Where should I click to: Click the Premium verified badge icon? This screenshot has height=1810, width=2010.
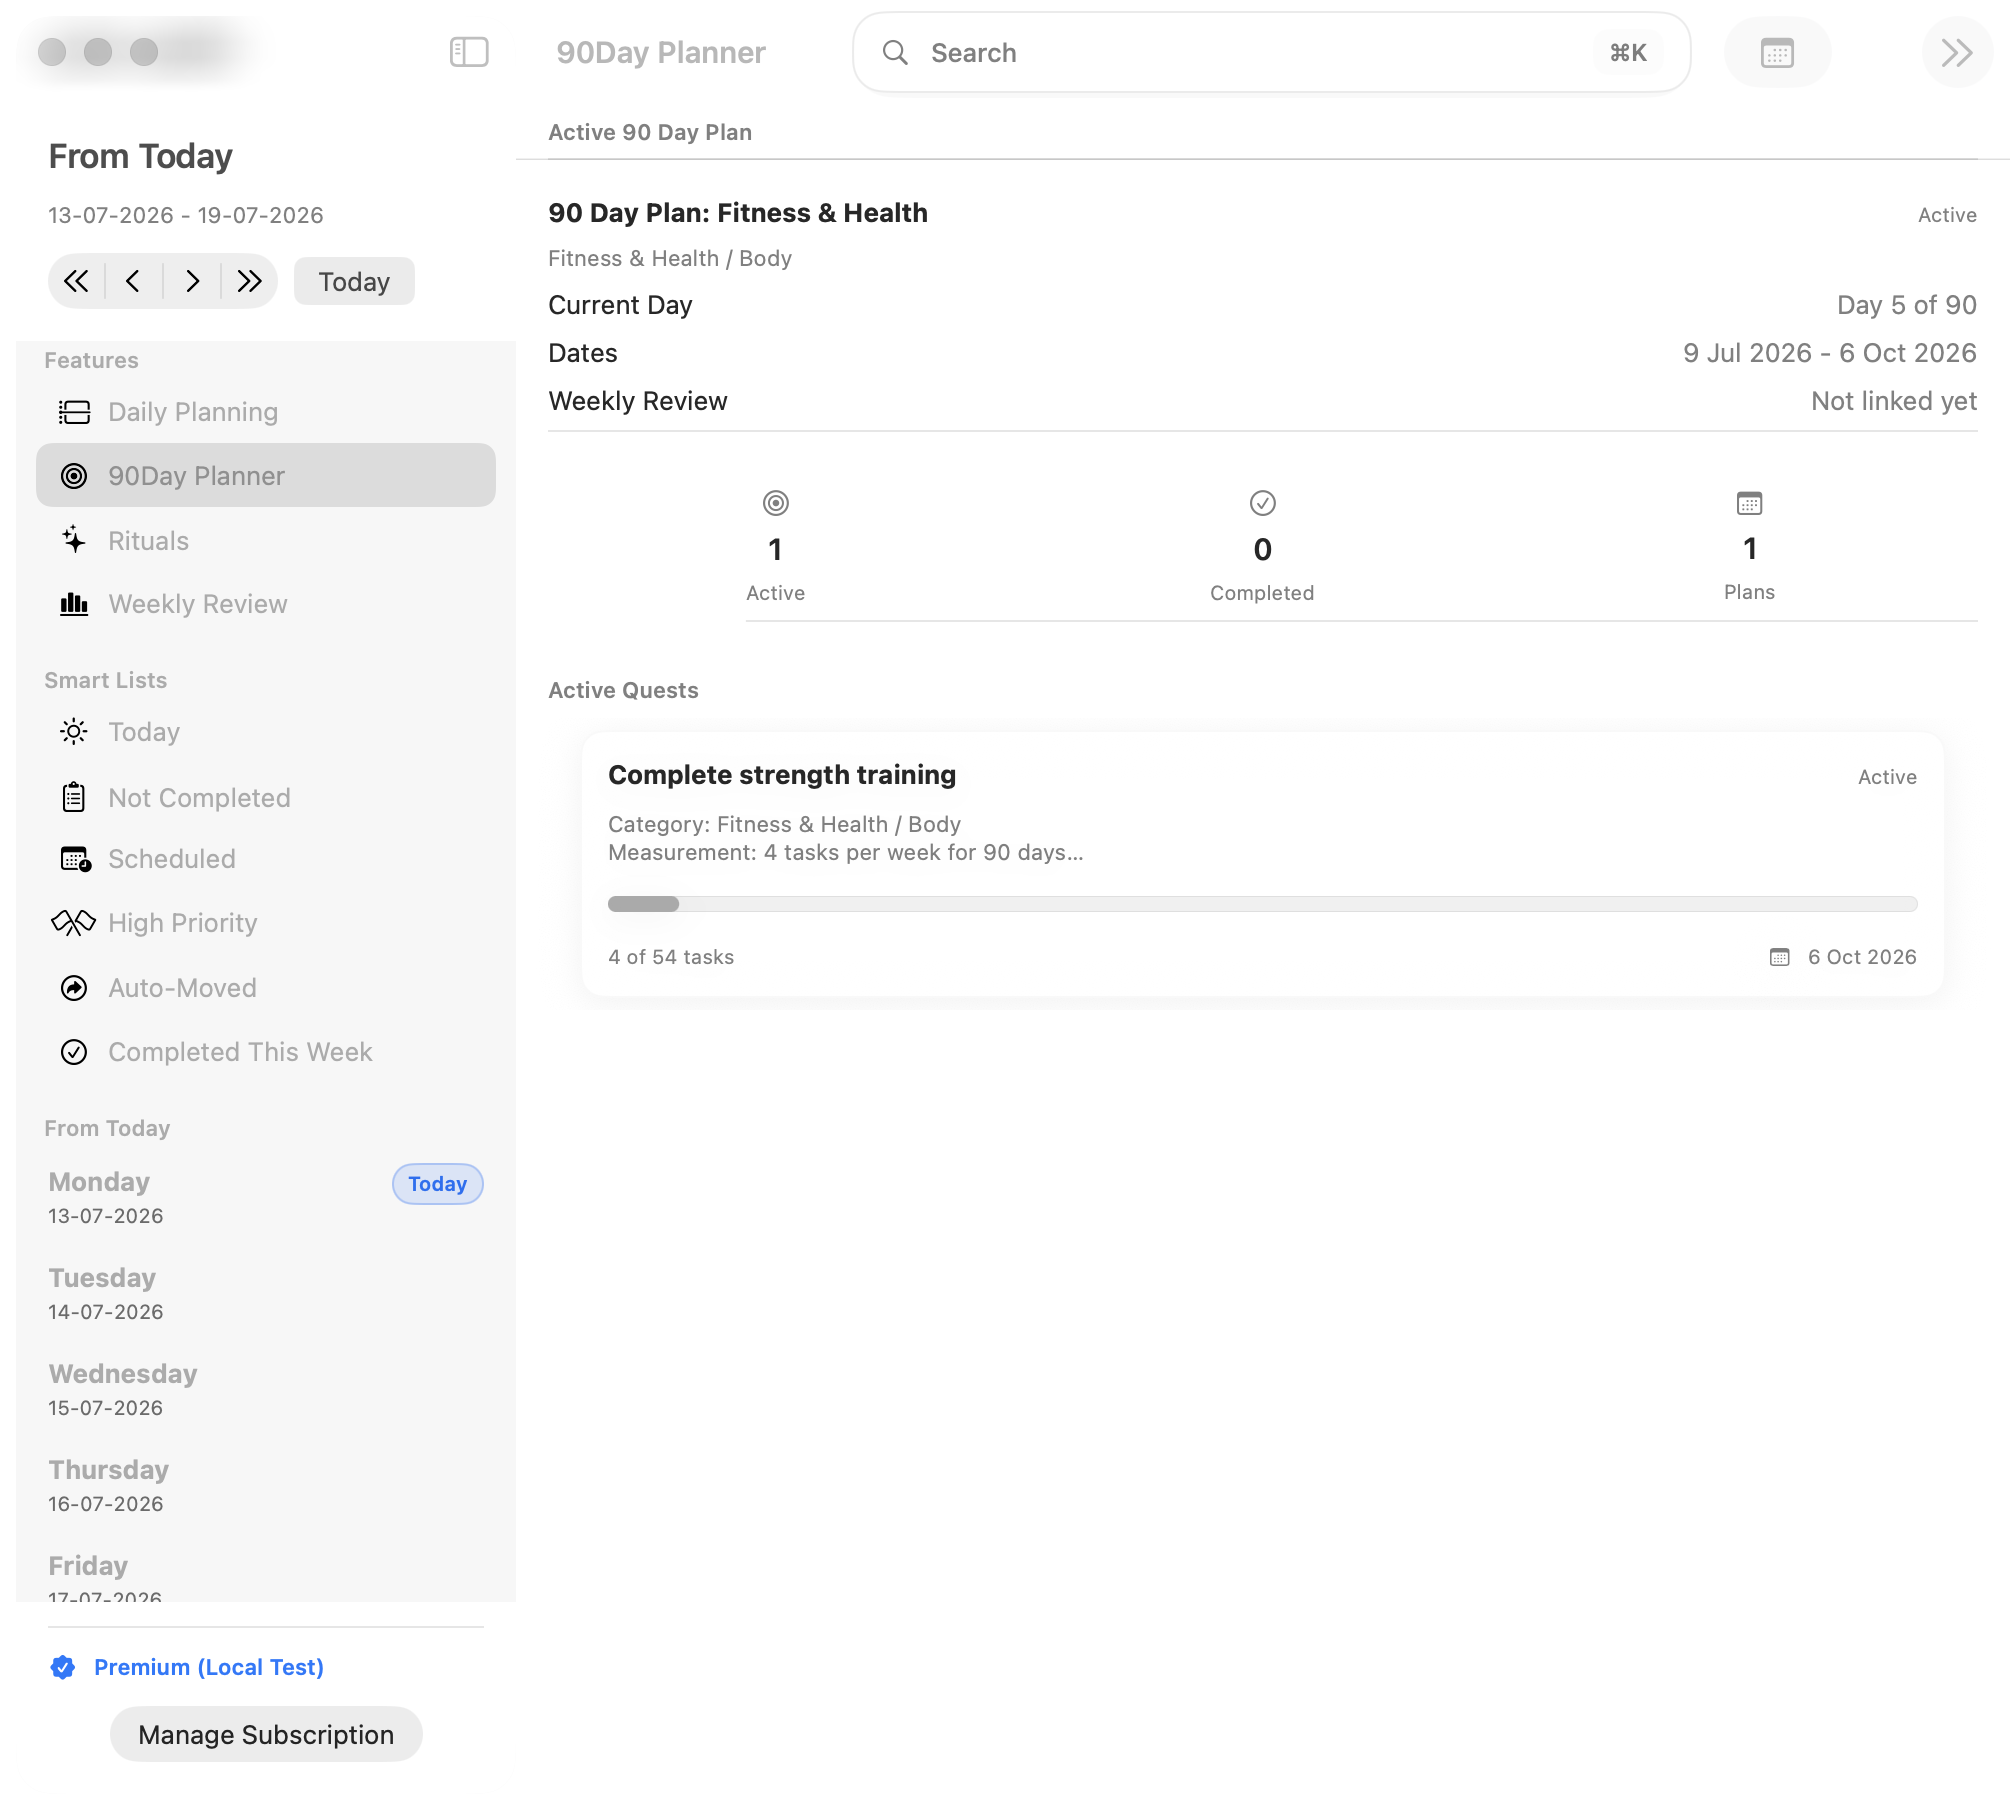coord(63,1667)
